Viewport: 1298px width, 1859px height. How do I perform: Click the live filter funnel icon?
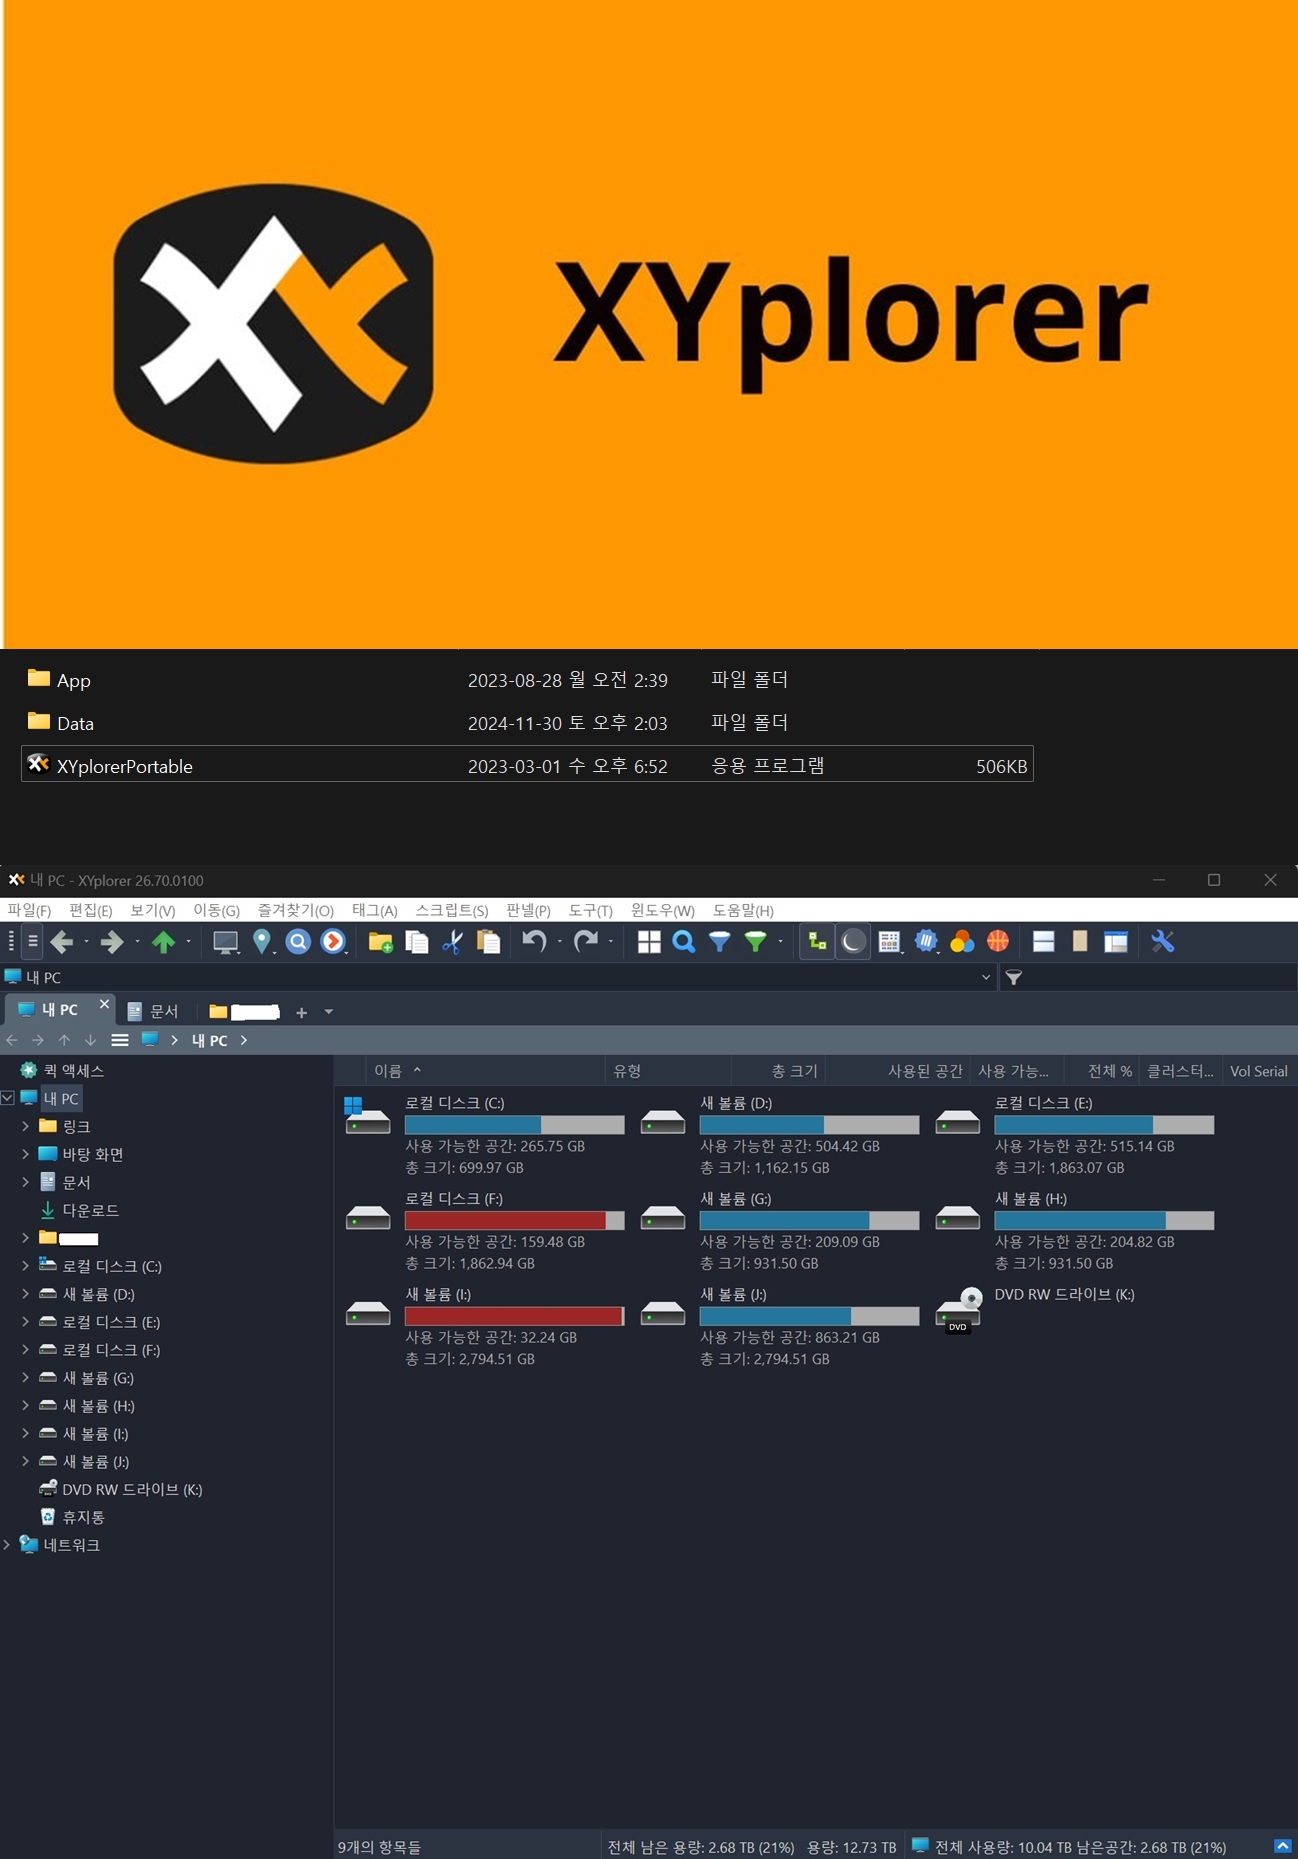[x=1014, y=977]
